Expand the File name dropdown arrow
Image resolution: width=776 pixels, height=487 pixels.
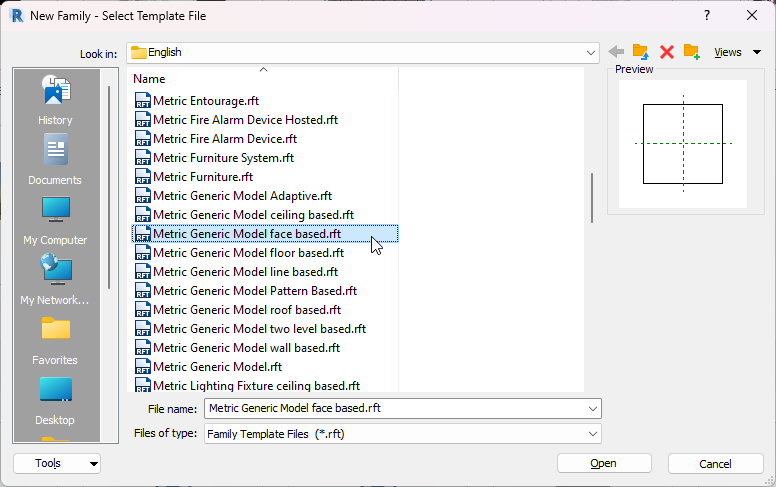click(592, 409)
